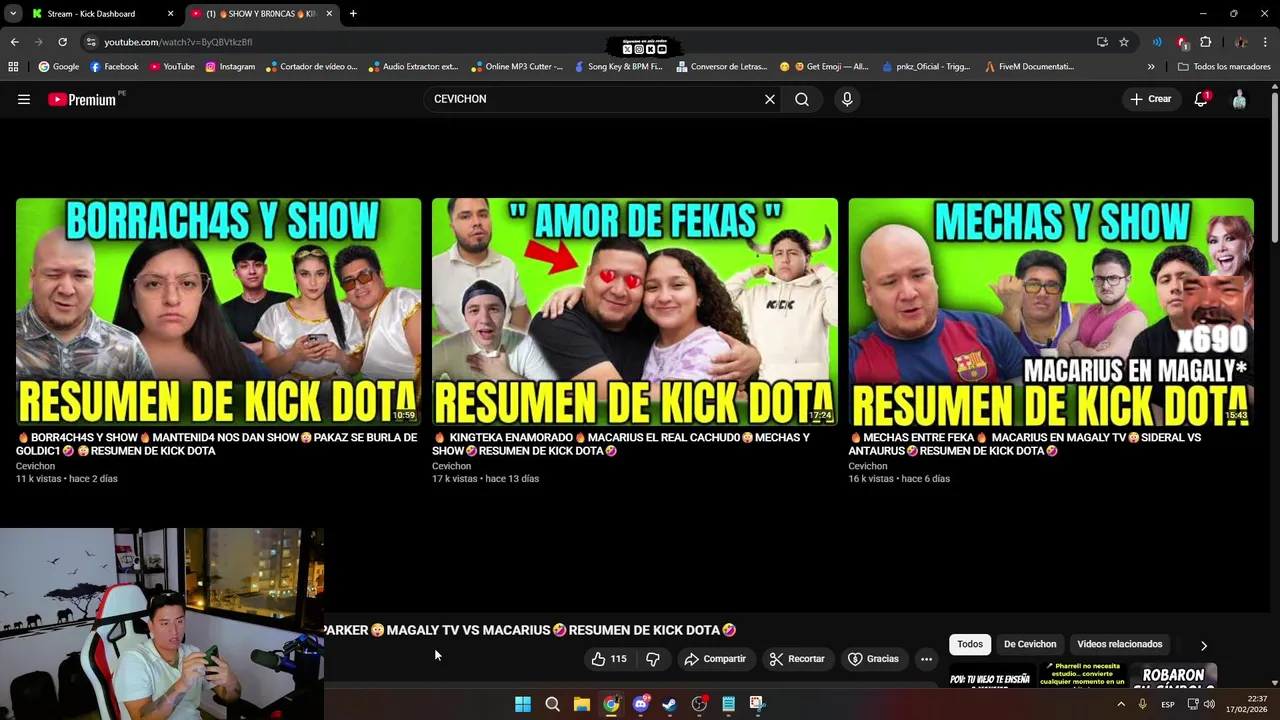
Task: Reload the current page
Action: tap(62, 42)
